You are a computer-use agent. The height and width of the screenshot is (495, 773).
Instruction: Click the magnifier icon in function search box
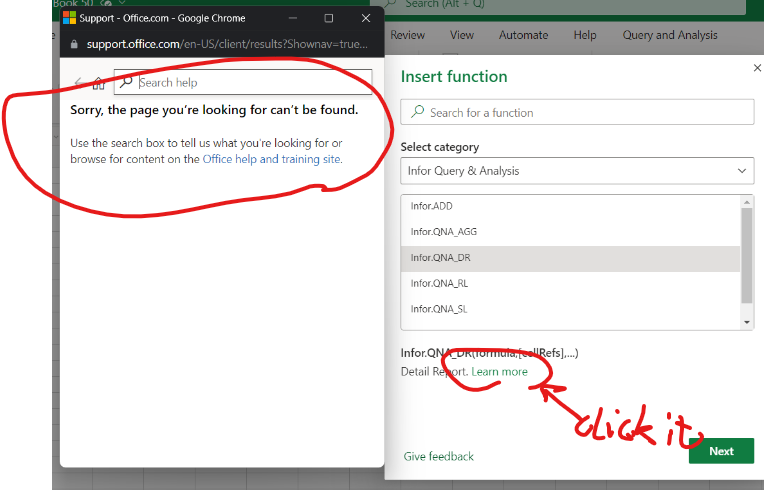[418, 112]
